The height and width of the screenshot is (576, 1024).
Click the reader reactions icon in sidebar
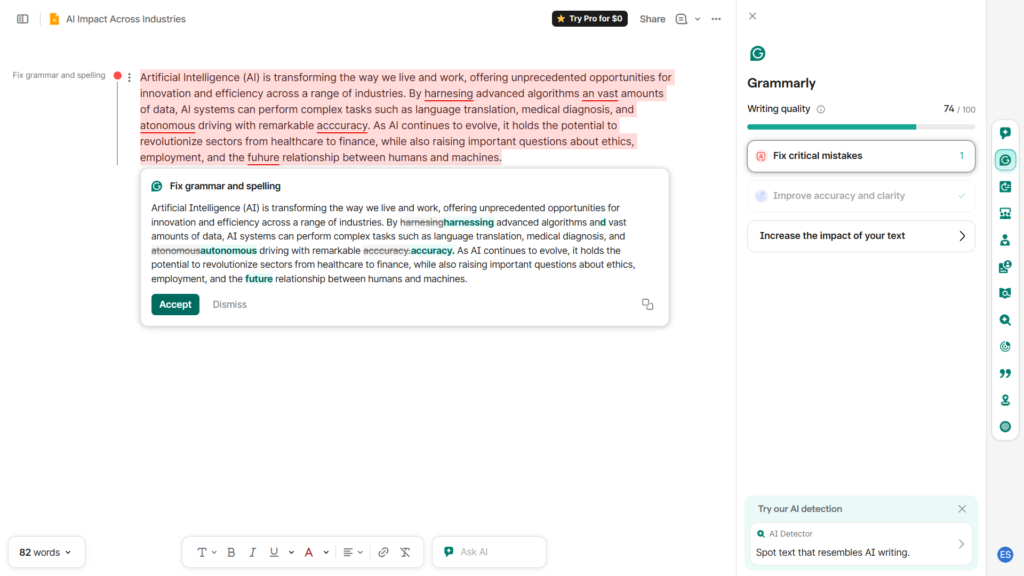tap(1005, 214)
